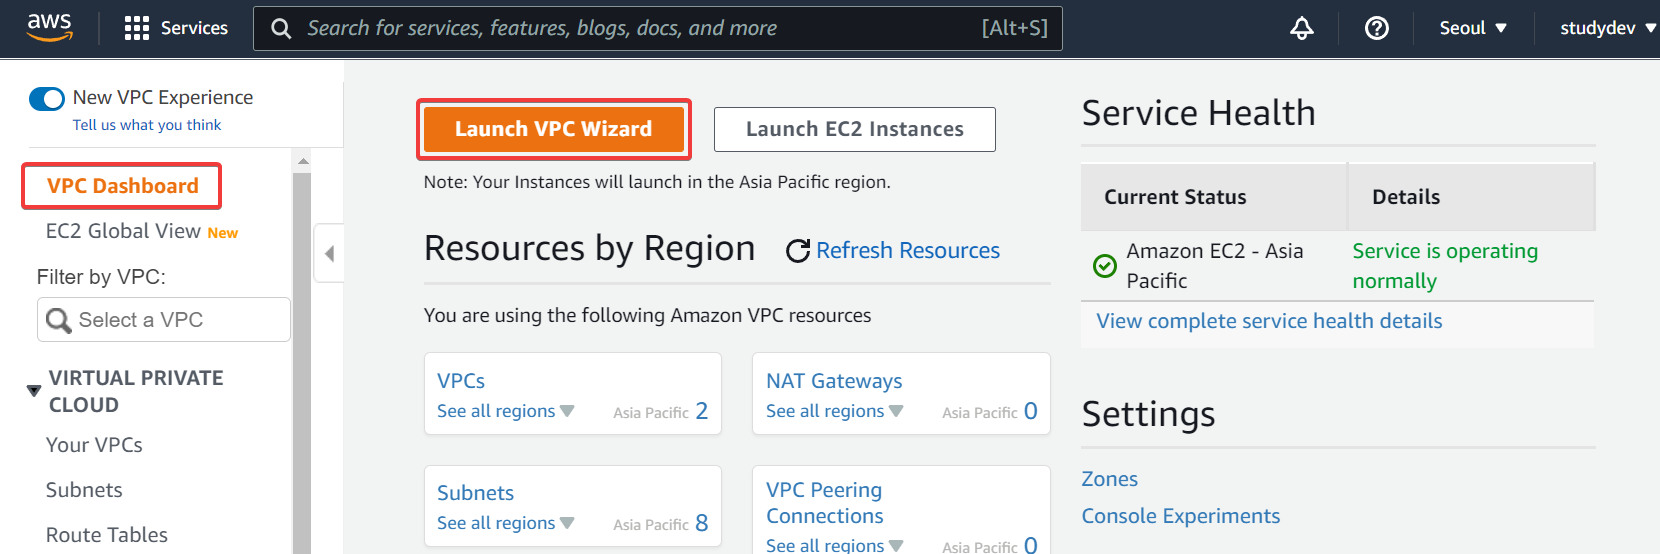Open the Subnets sidebar item
The height and width of the screenshot is (554, 1660).
(x=84, y=490)
